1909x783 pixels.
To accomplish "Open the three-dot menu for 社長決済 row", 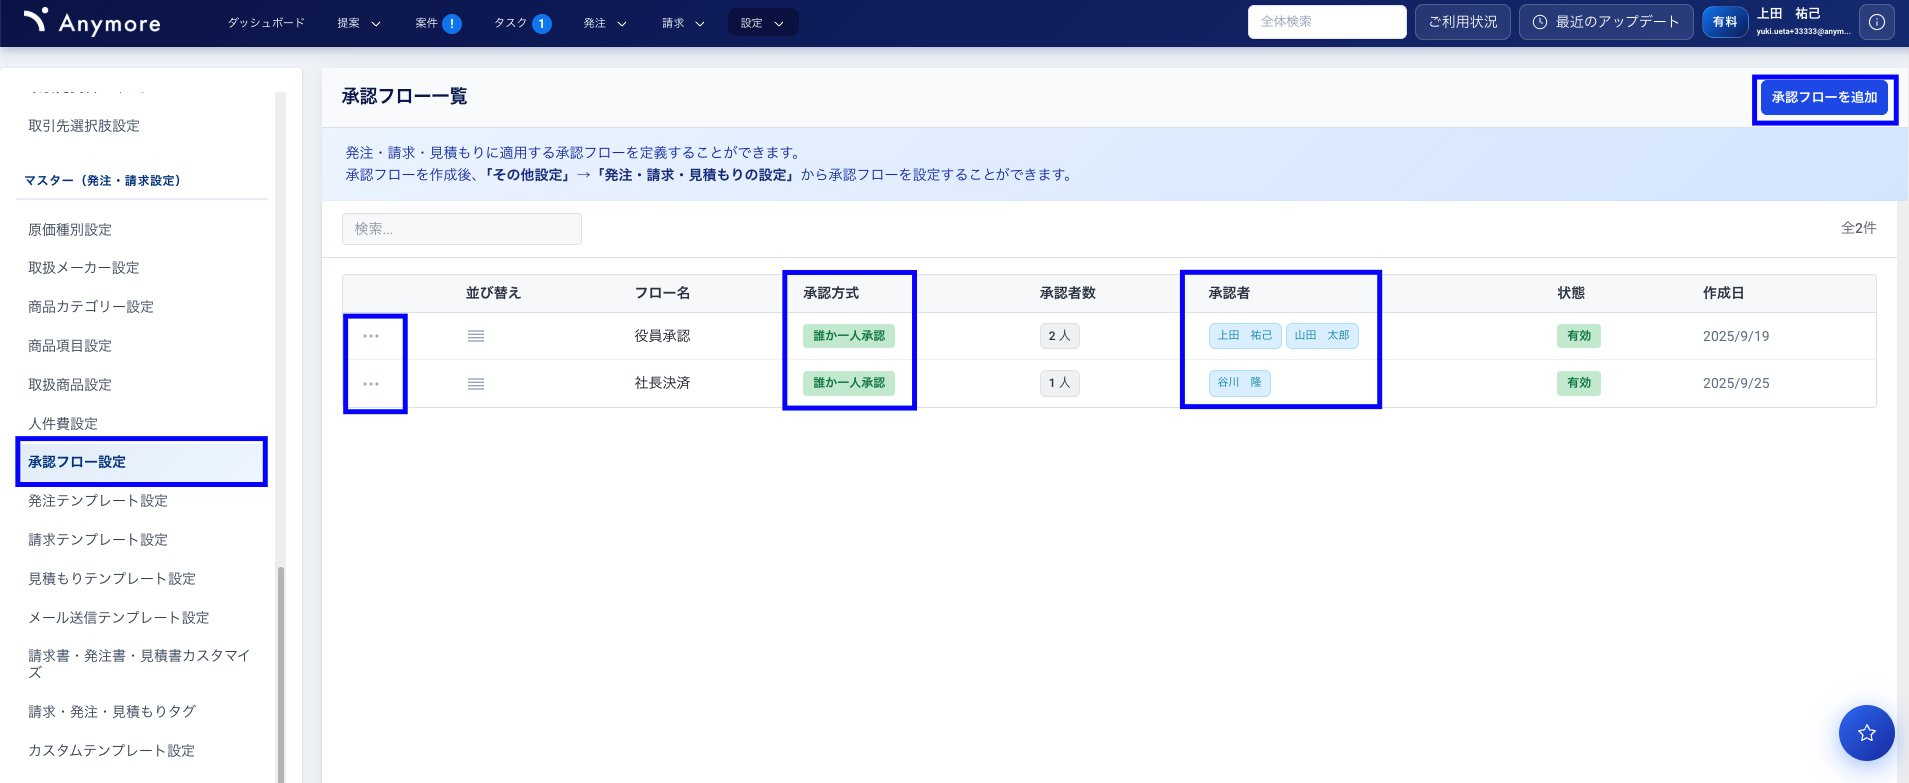I will click(371, 384).
